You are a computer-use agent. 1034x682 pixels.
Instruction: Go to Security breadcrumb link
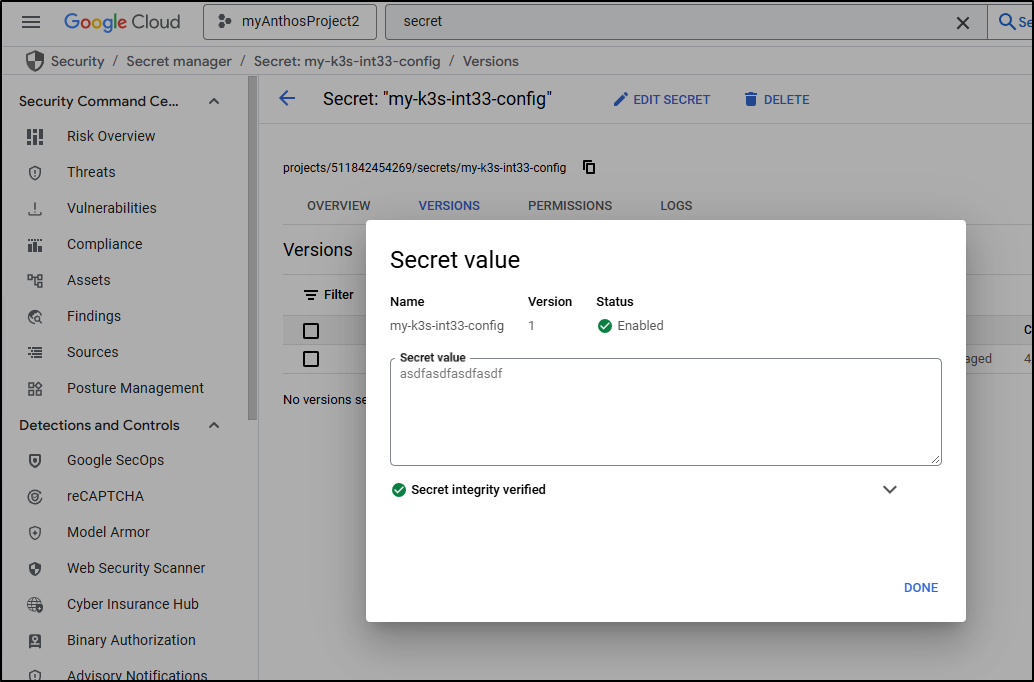(77, 61)
